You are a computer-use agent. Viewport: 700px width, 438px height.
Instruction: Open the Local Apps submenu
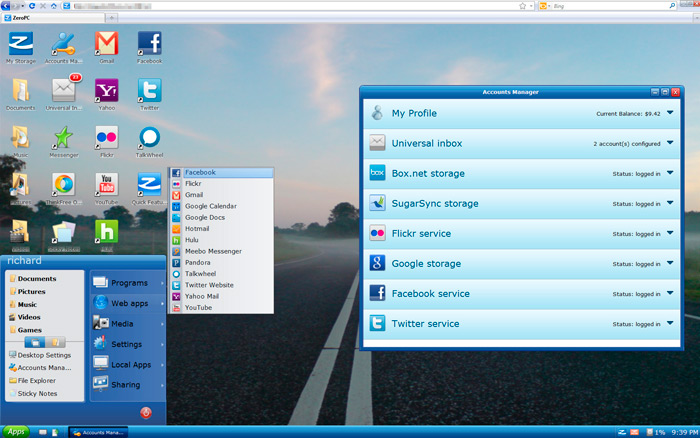click(128, 365)
